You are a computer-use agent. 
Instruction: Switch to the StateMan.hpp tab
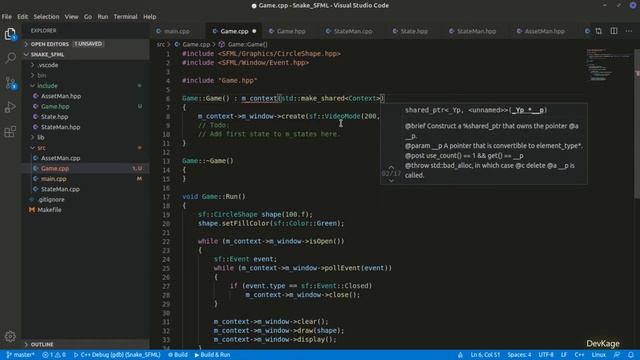click(x=476, y=31)
